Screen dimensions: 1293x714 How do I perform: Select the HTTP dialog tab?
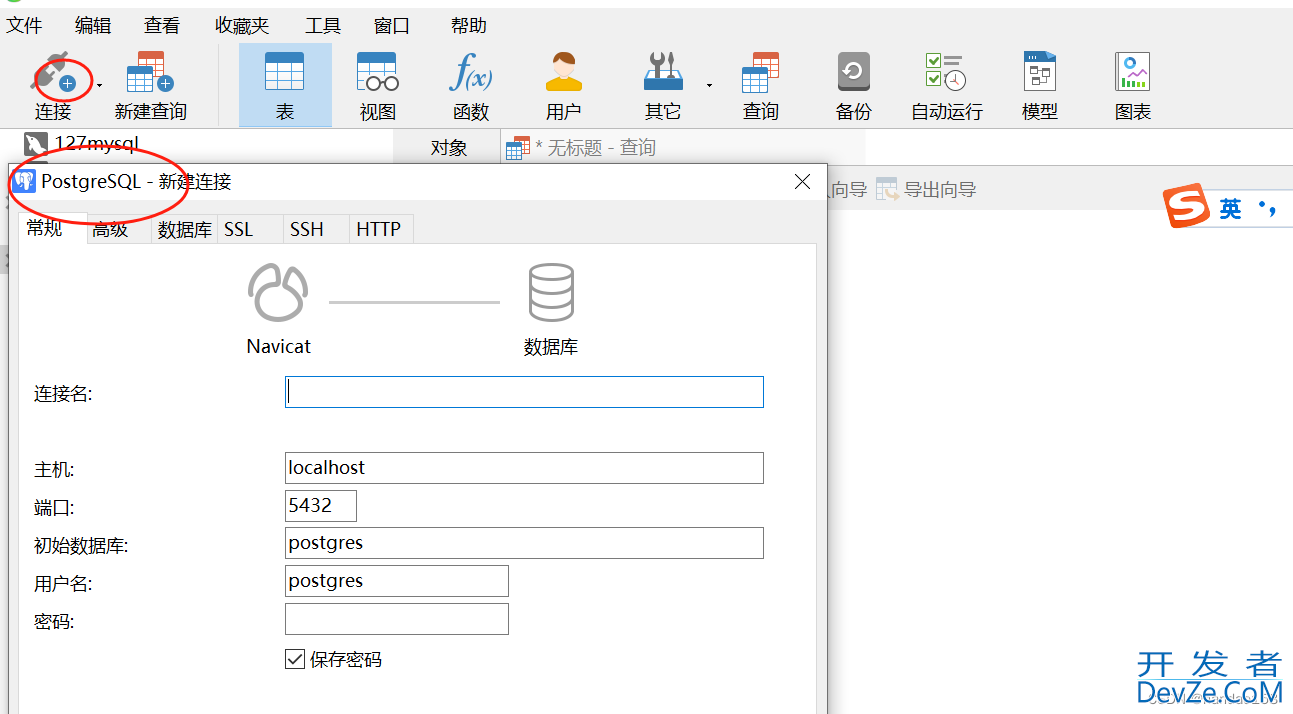[379, 229]
